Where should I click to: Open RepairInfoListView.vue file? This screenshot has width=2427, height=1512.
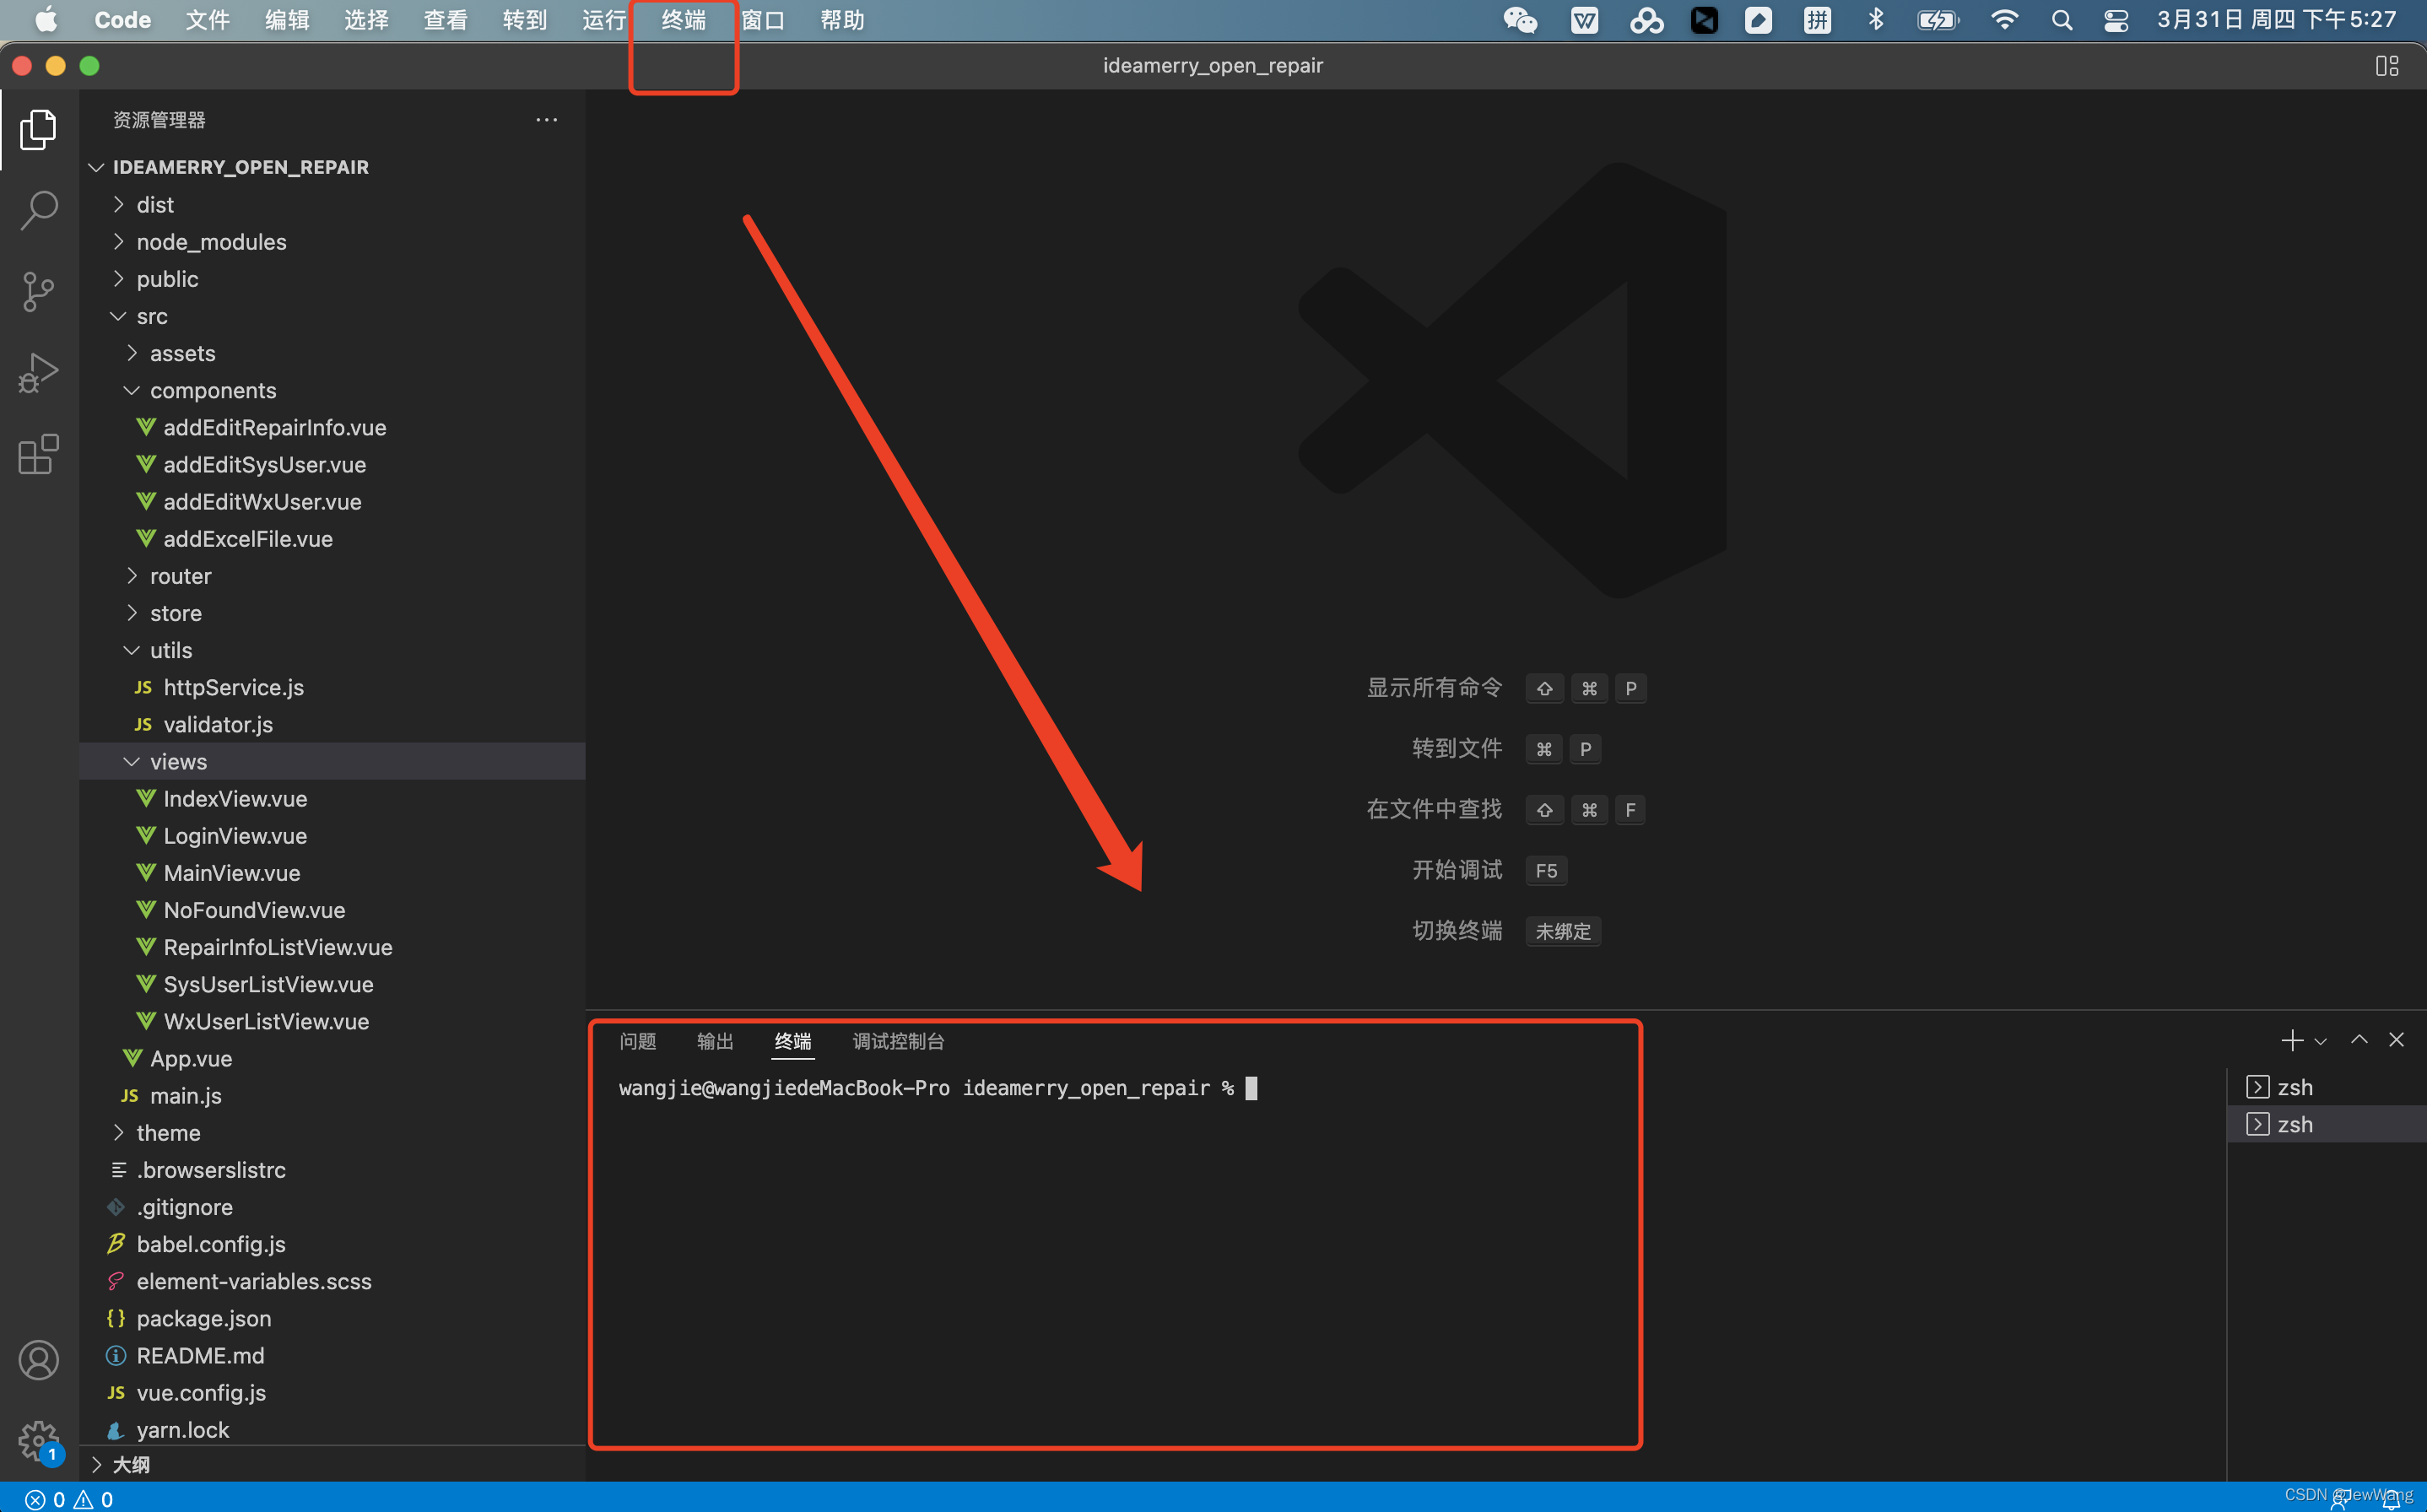pos(332,947)
